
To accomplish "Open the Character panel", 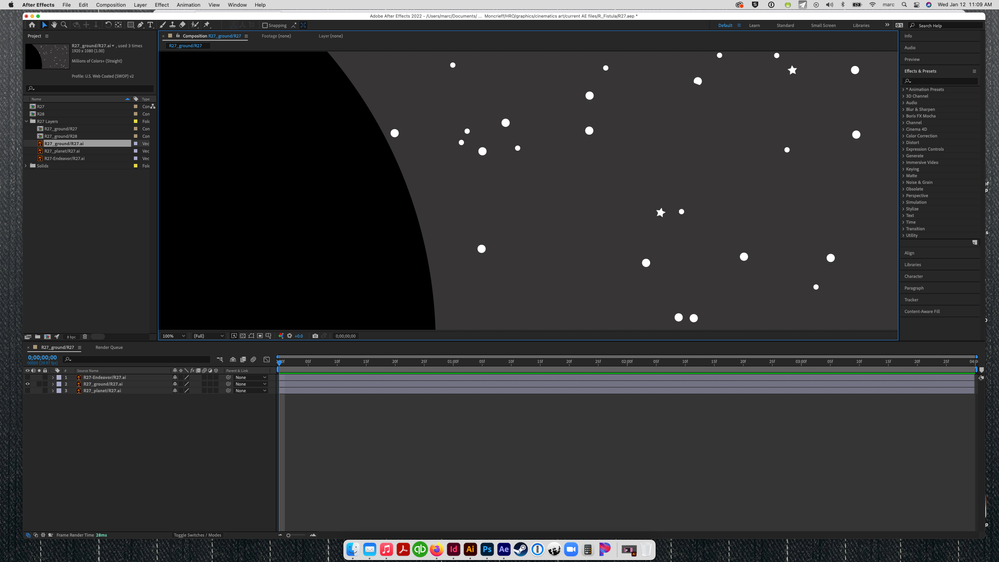I will [x=914, y=276].
